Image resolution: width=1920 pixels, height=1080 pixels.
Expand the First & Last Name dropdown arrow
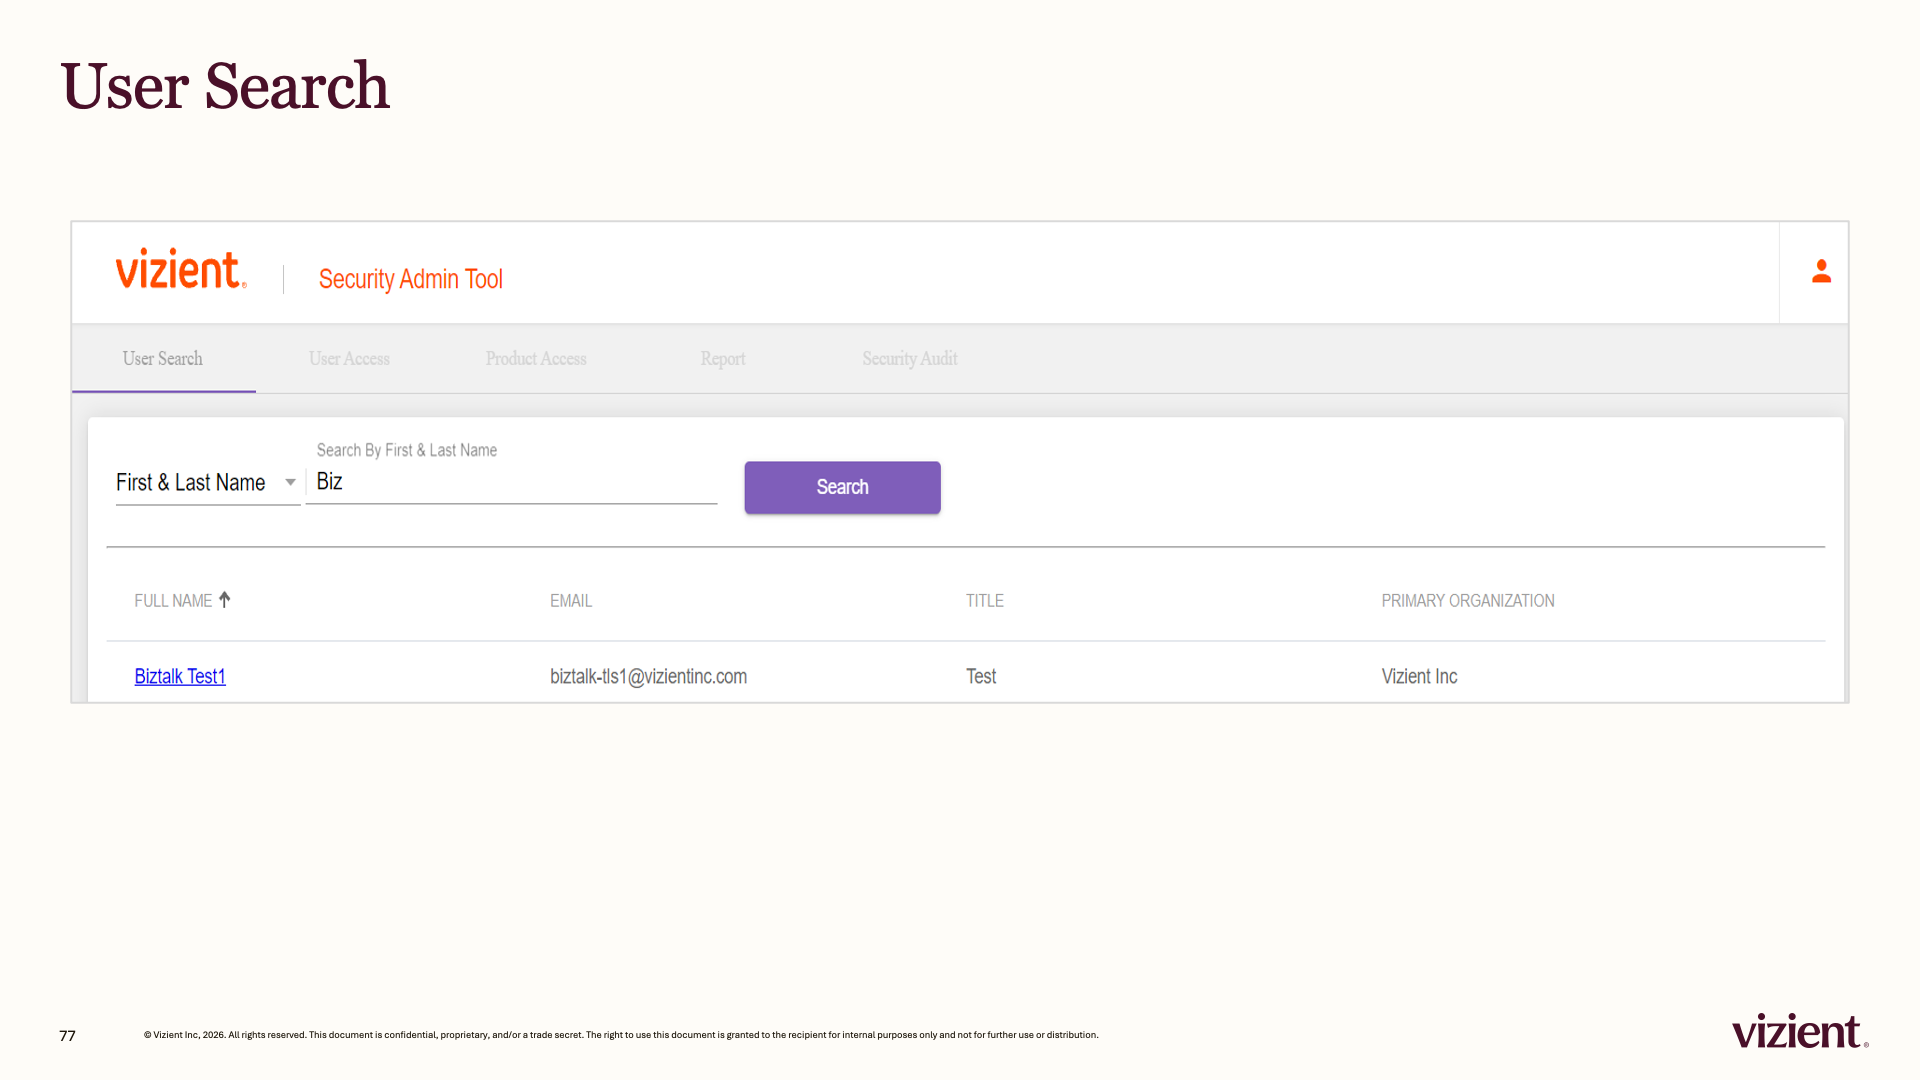(290, 482)
